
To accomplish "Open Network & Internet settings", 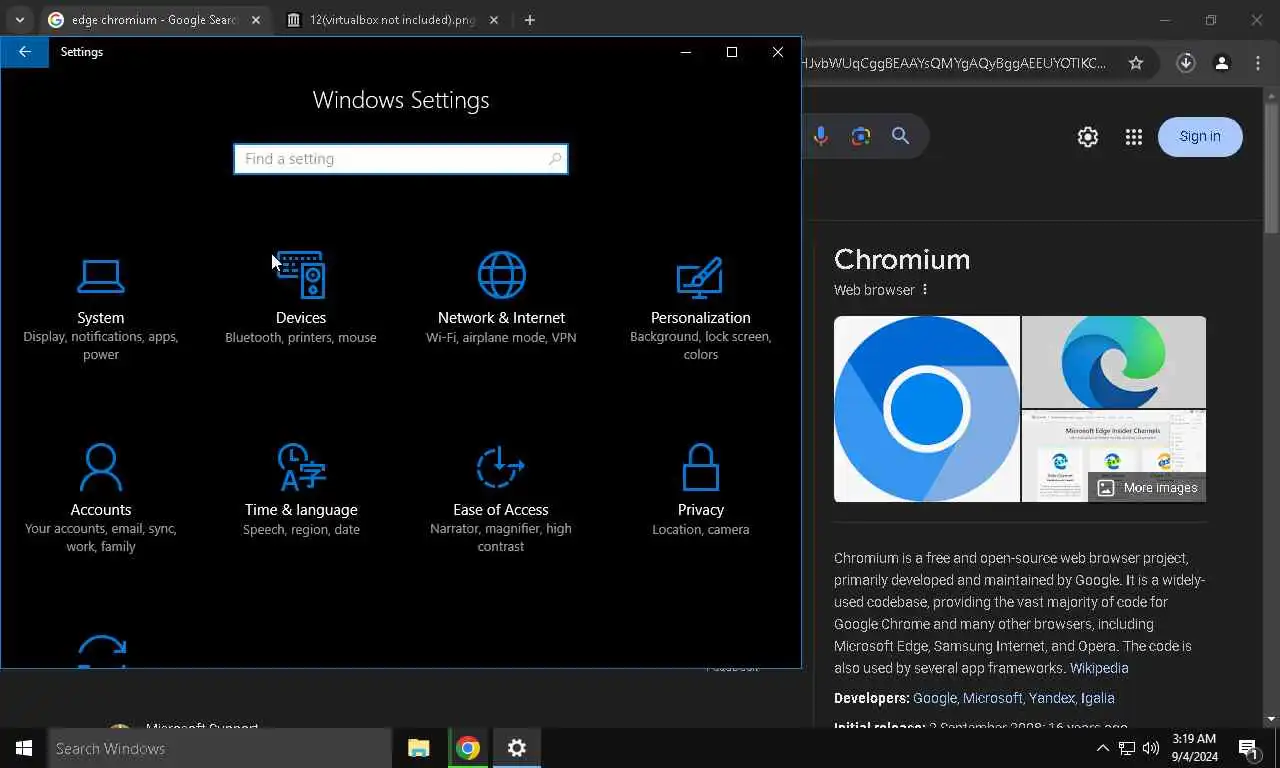I will pyautogui.click(x=501, y=300).
